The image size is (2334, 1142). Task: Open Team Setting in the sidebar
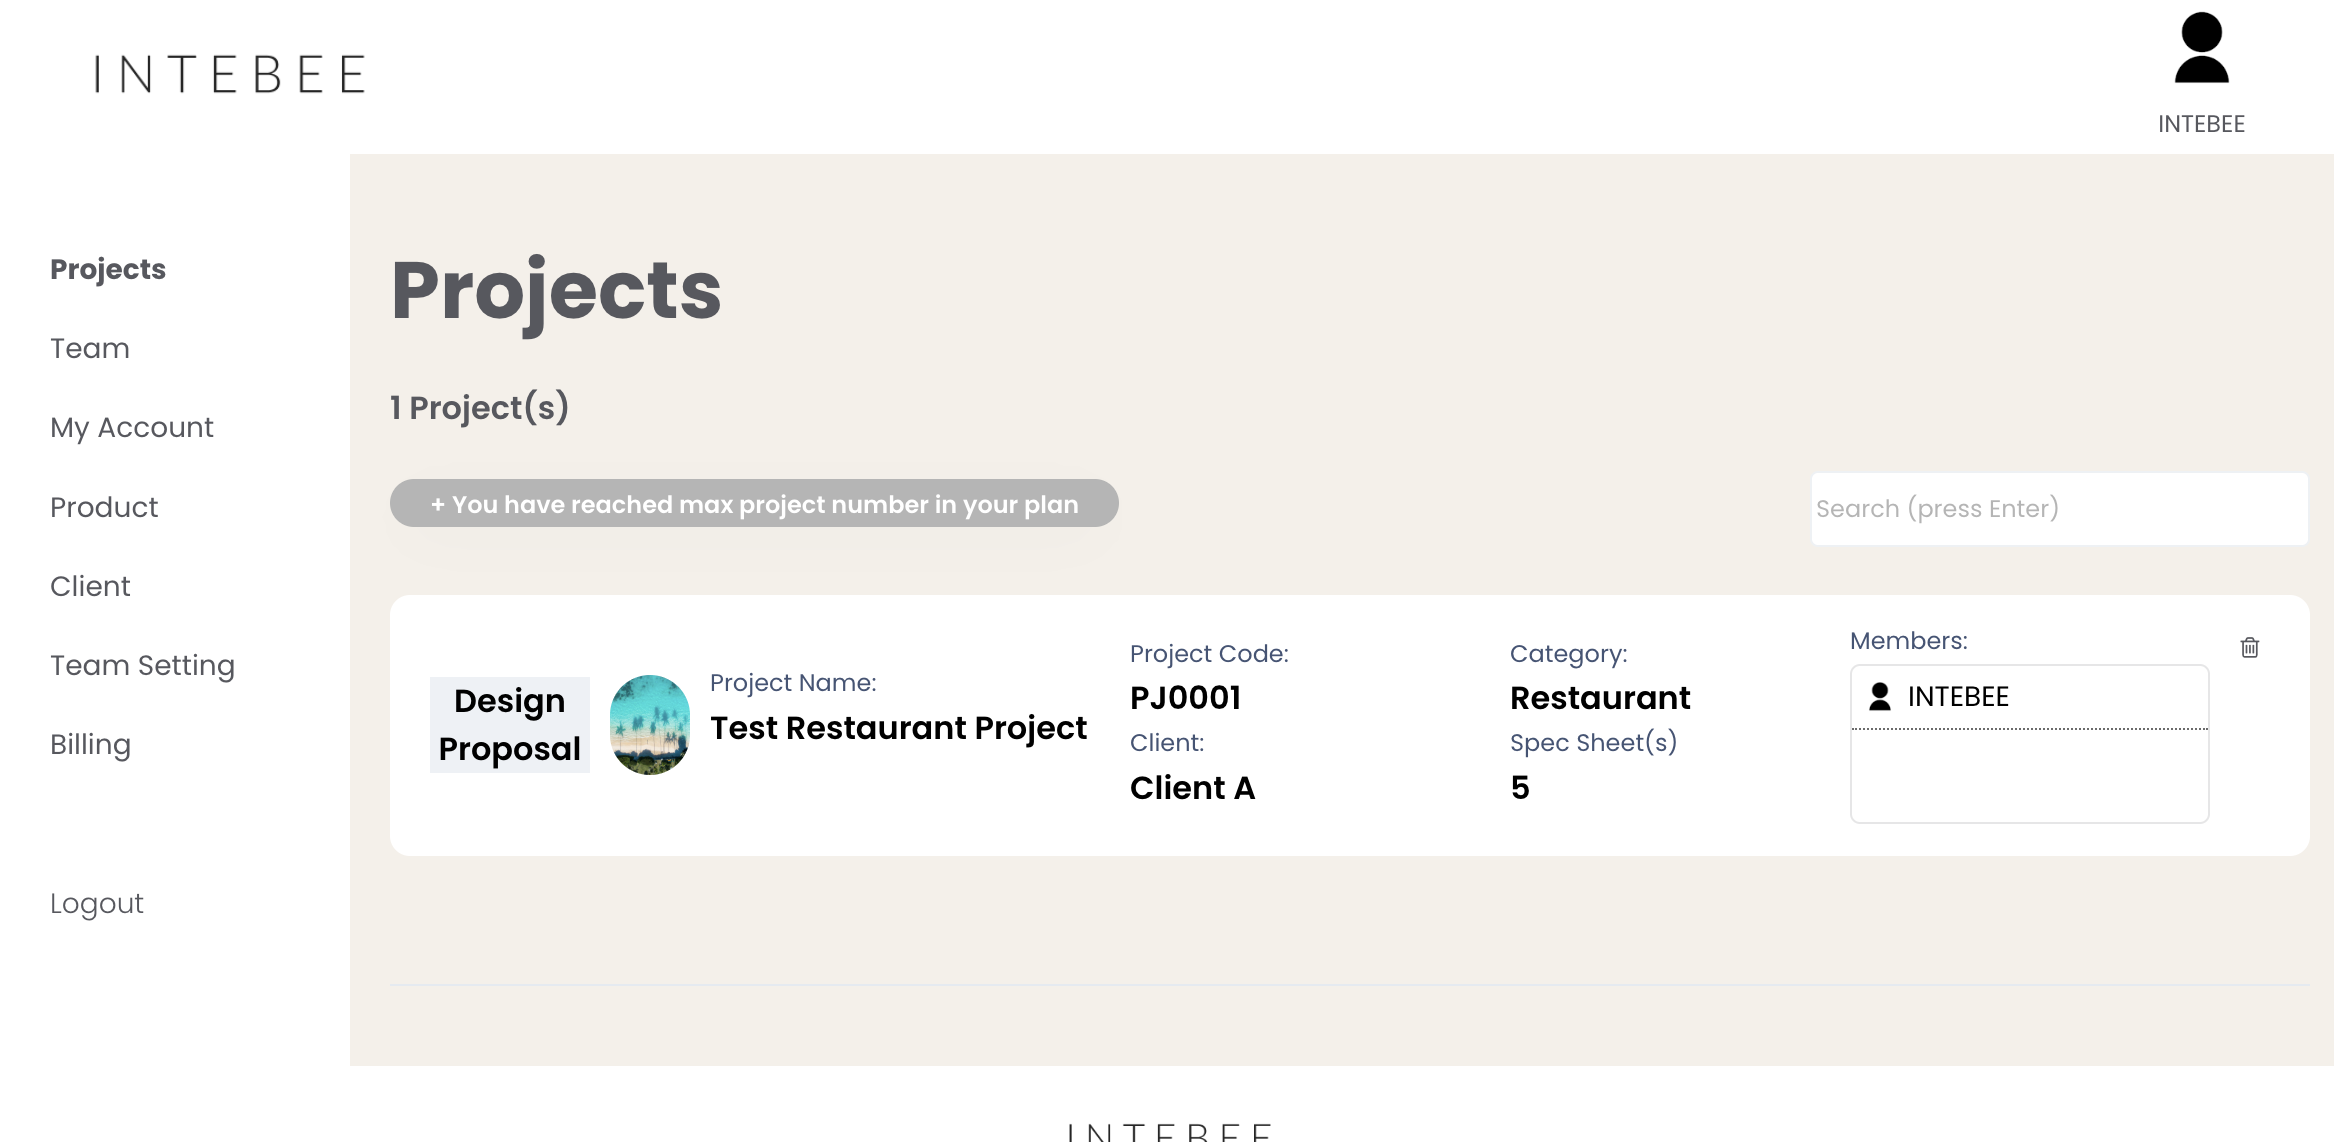pyautogui.click(x=143, y=666)
